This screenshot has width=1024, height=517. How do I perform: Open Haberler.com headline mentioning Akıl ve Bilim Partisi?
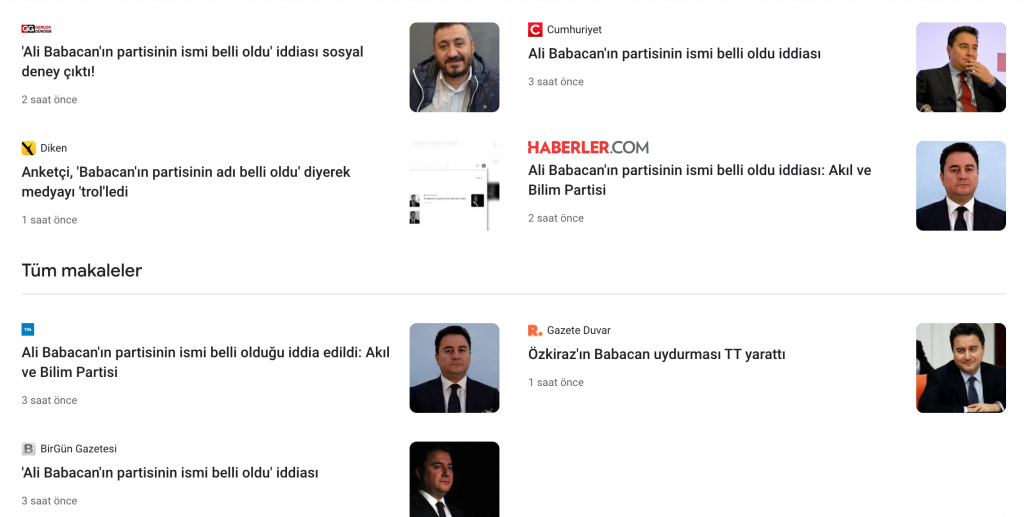699,180
